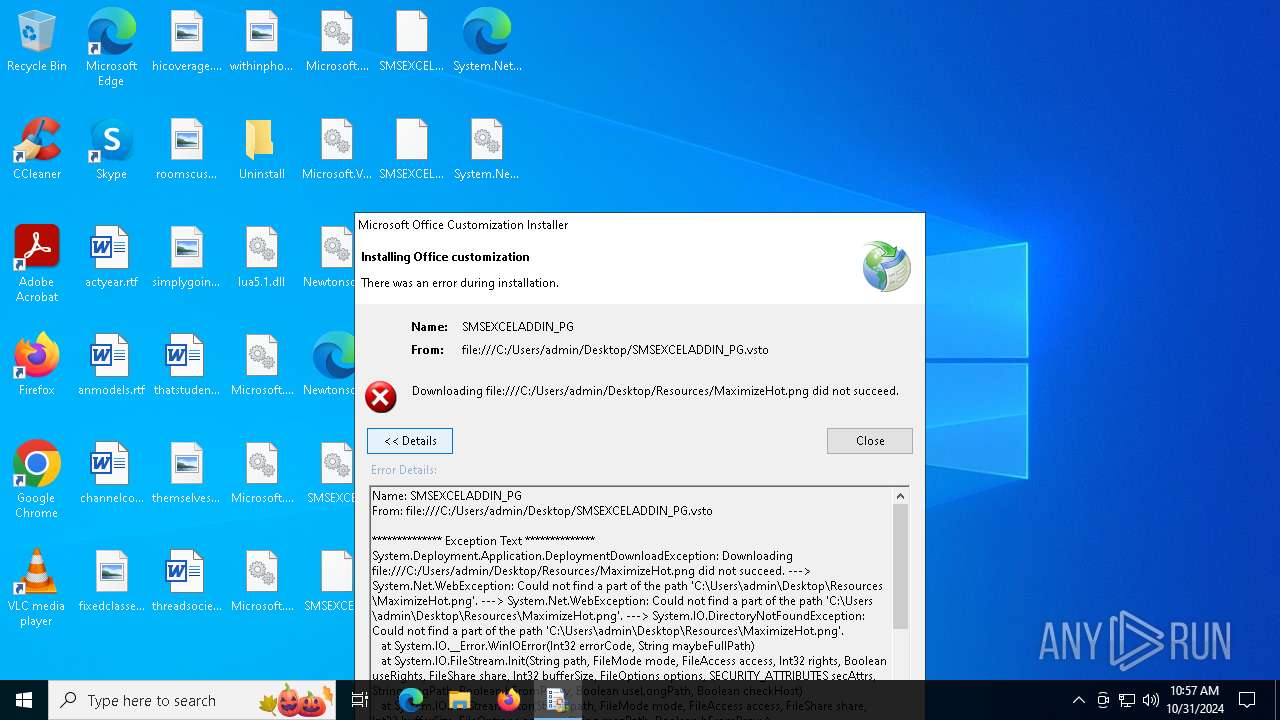Click inside the Error Details text box
This screenshot has height=720, width=1280.
pos(631,585)
